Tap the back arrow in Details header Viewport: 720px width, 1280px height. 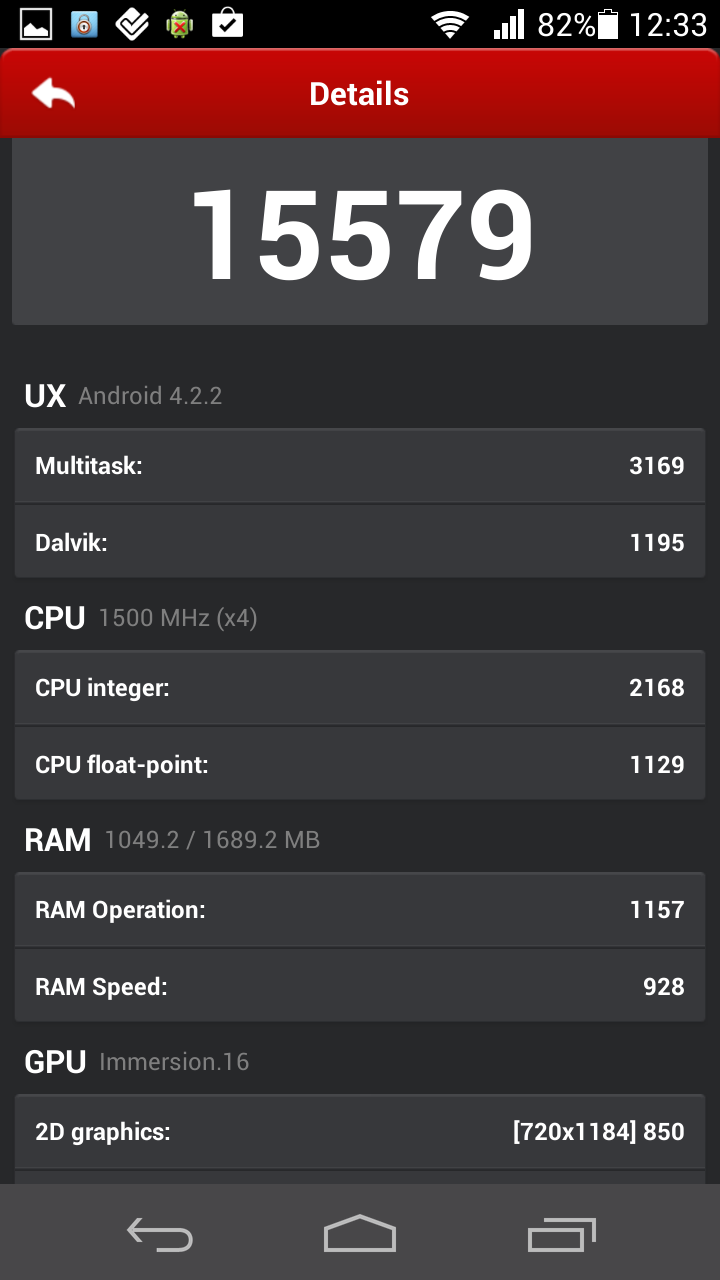(x=54, y=94)
